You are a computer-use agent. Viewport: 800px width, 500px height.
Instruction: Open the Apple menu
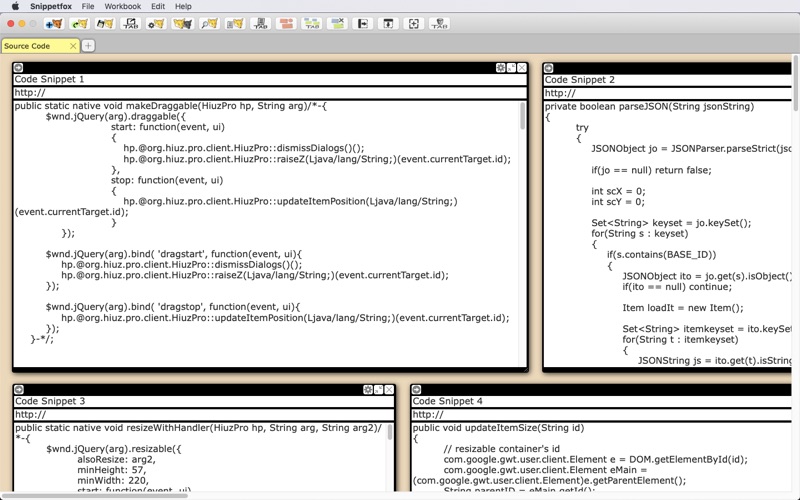click(x=15, y=6)
